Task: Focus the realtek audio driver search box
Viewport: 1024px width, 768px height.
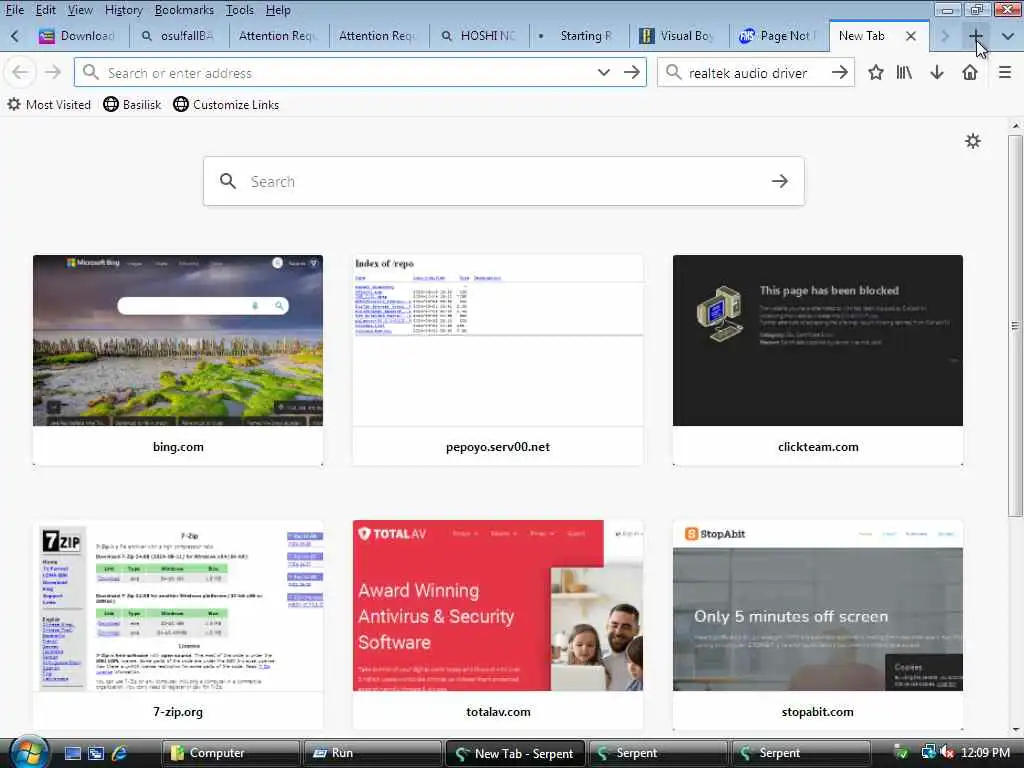Action: [756, 72]
